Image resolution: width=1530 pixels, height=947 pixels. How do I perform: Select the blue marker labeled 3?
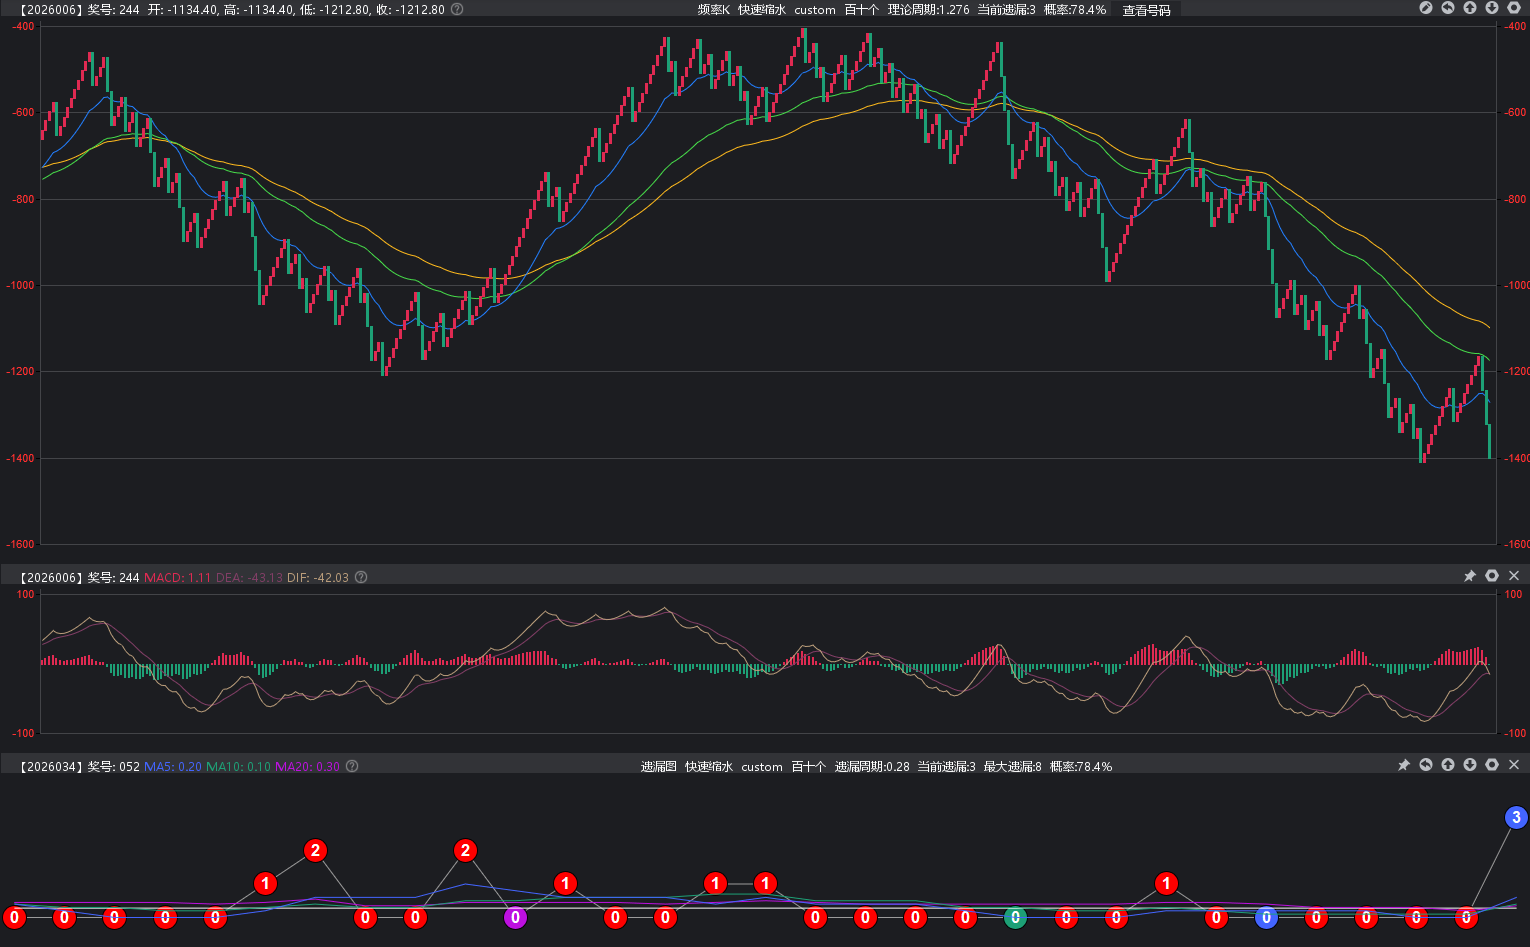click(x=1516, y=818)
